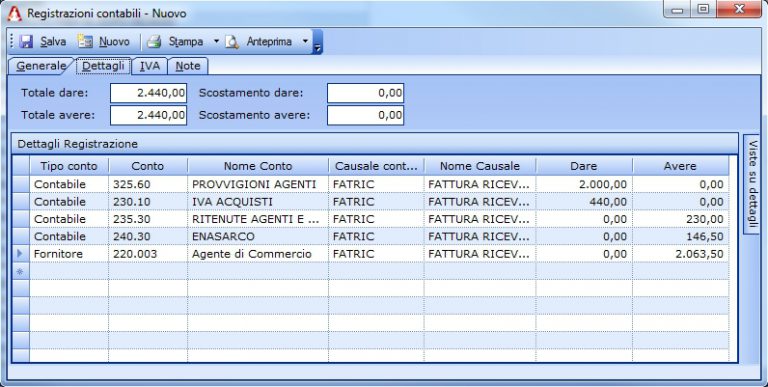Select the Agente di Commercio cell
768x387 pixels.
click(258, 254)
